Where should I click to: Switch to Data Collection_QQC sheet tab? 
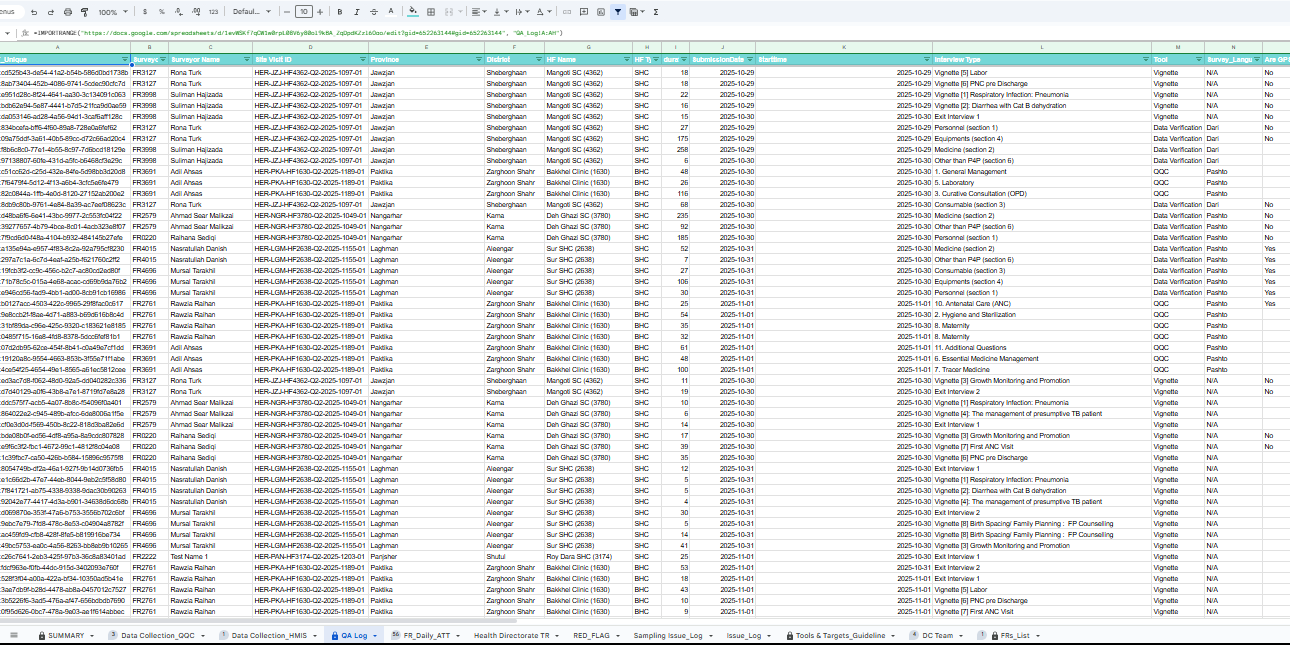(158, 635)
